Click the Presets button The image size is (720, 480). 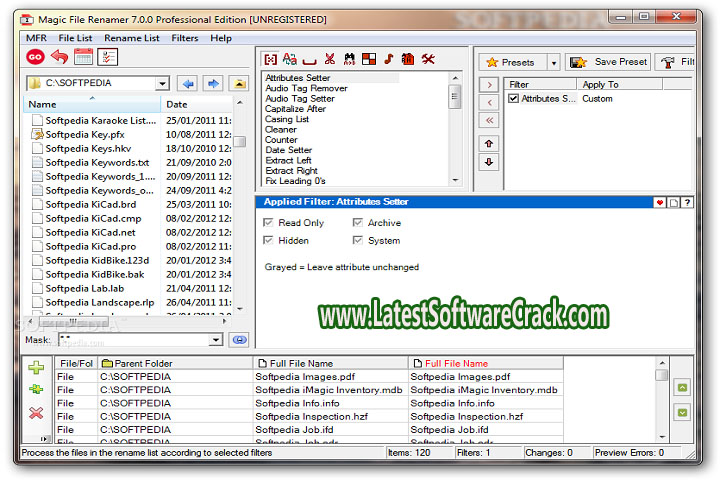513,62
